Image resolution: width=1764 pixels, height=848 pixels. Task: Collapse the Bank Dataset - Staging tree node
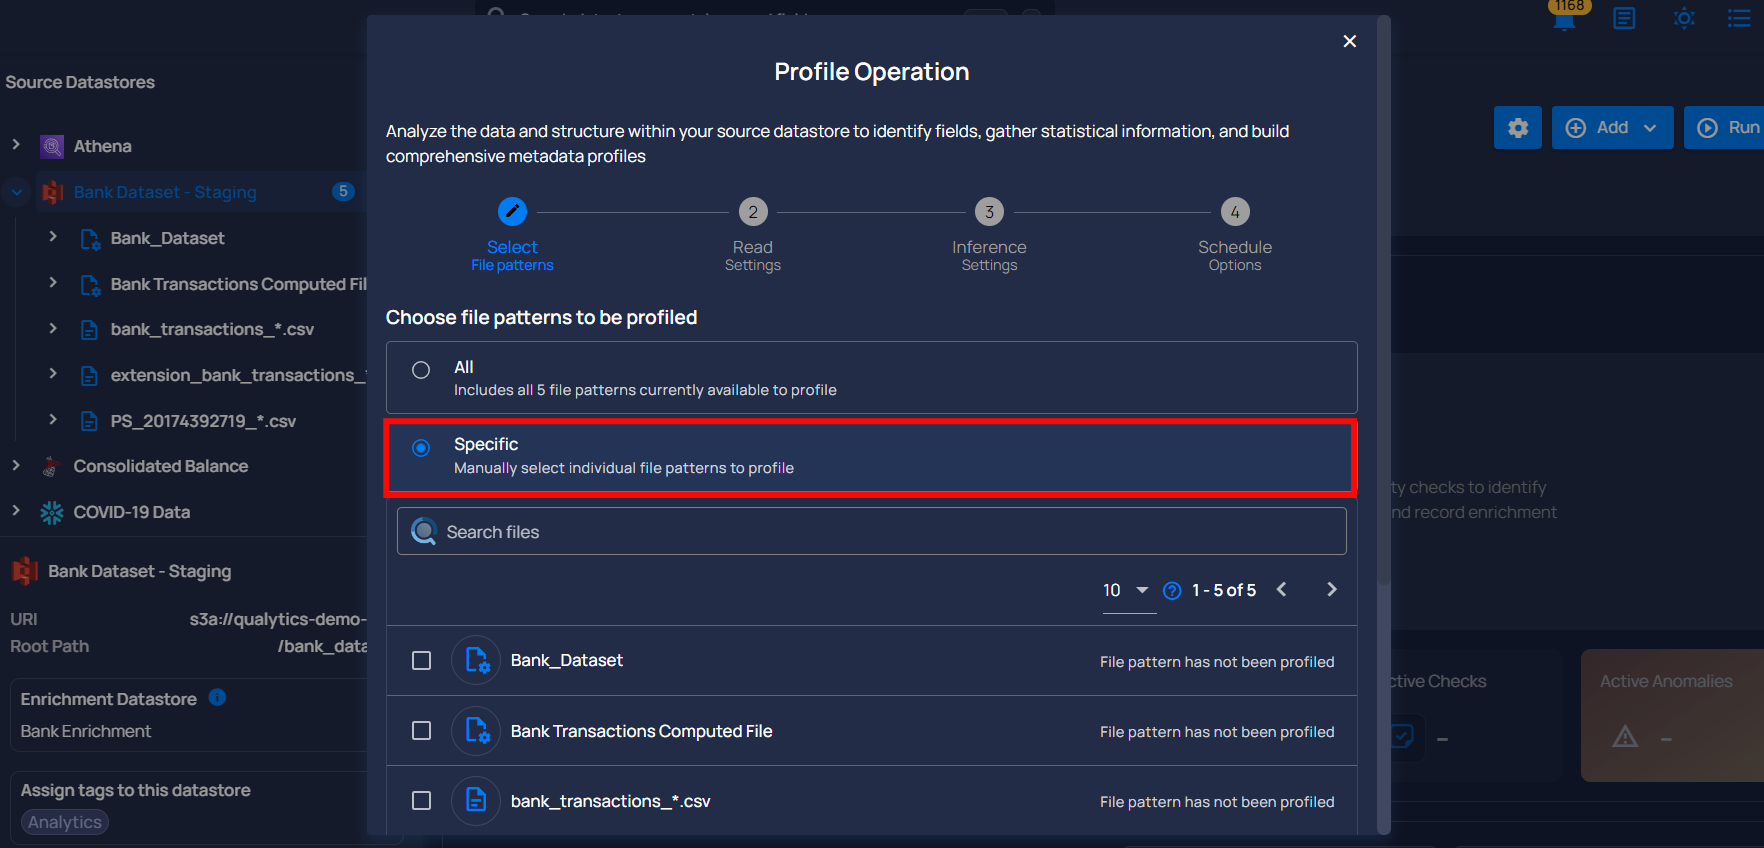click(16, 192)
